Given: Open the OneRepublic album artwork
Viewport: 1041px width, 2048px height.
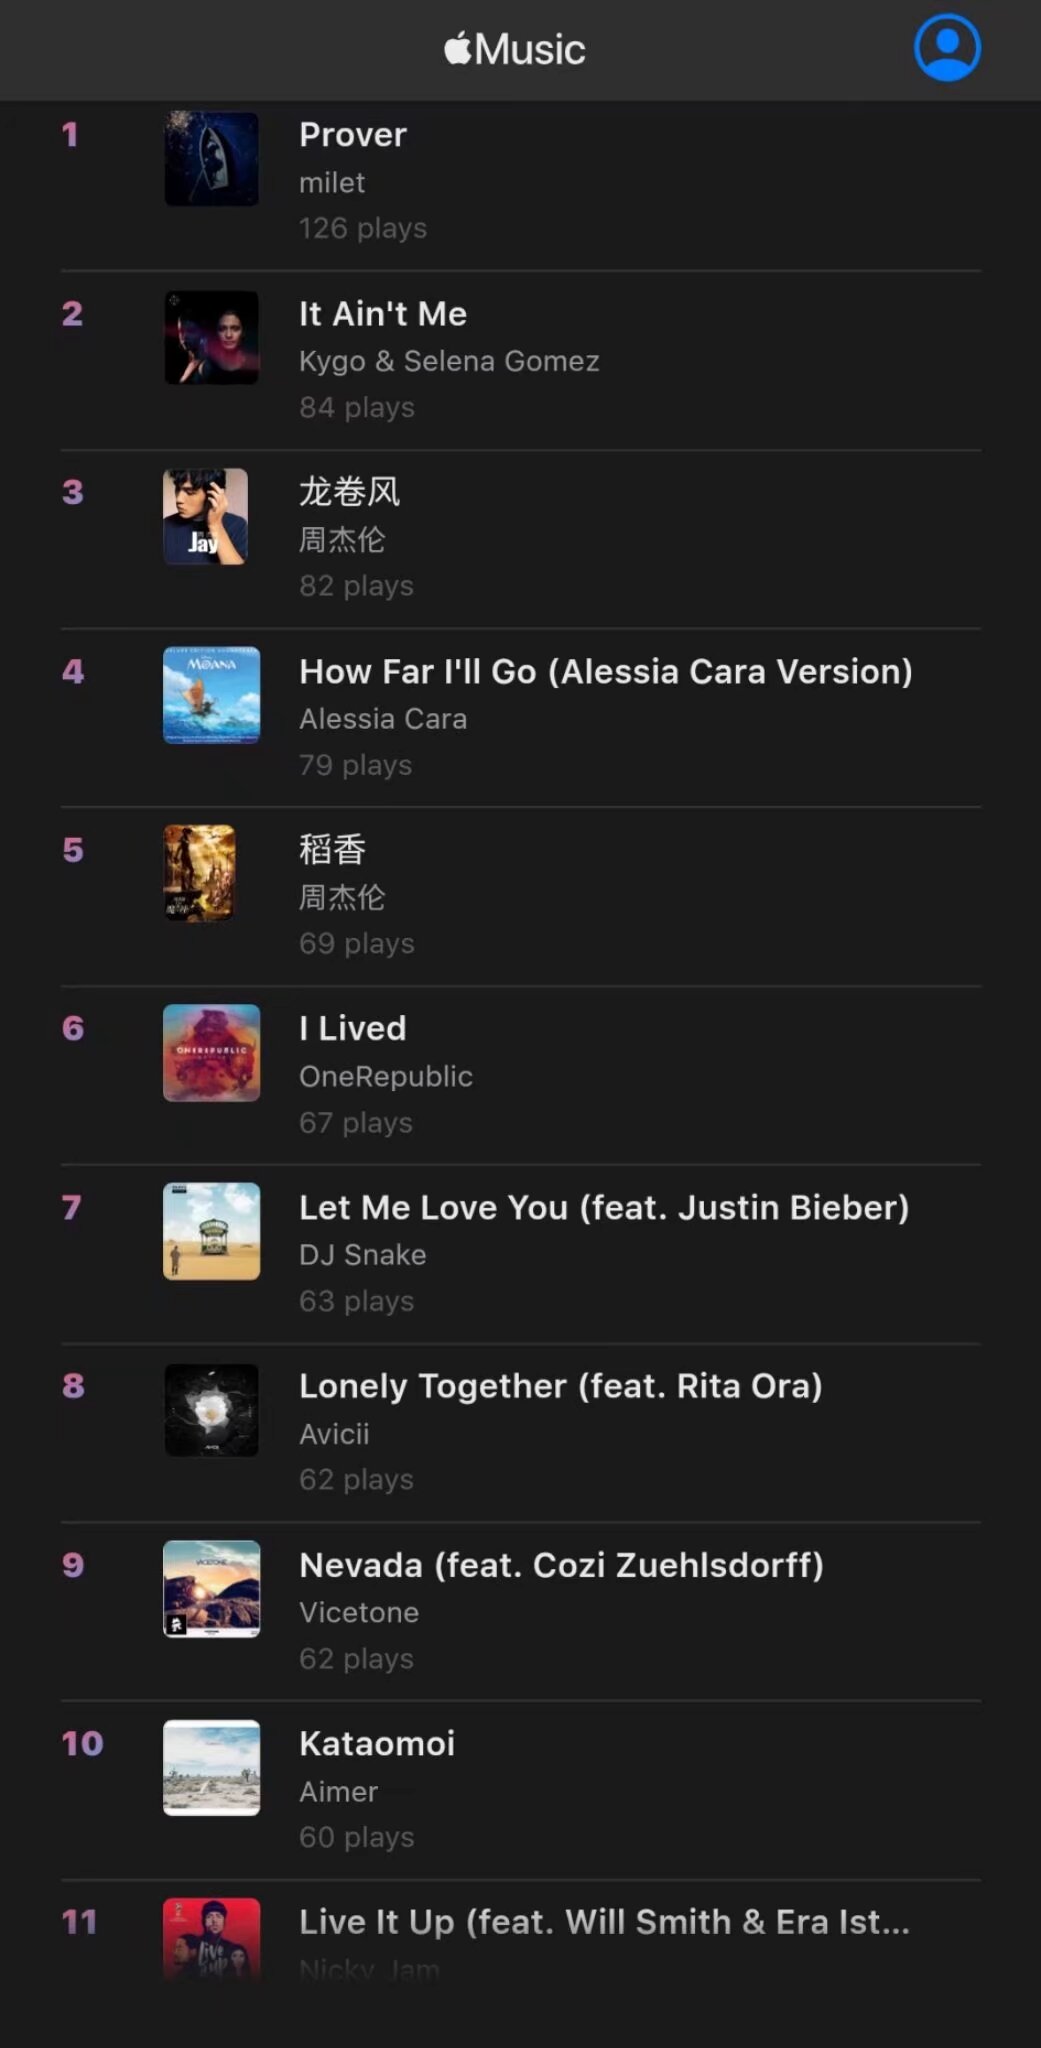Looking at the screenshot, I should click(211, 1053).
